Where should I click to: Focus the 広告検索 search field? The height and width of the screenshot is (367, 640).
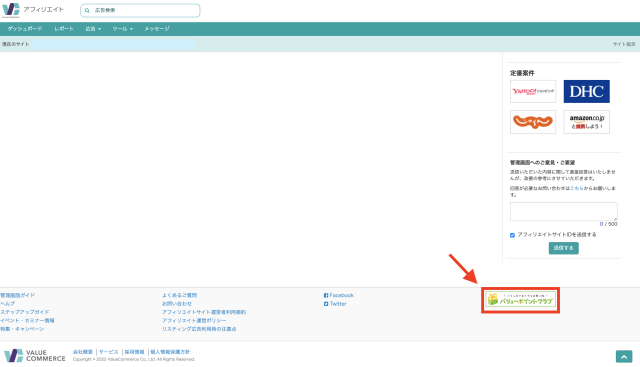140,11
